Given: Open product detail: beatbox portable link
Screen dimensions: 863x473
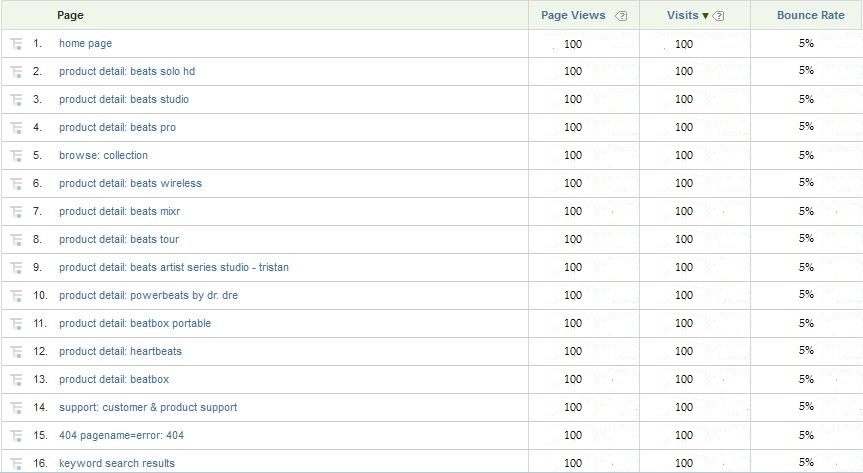Looking at the screenshot, I should 134,324.
